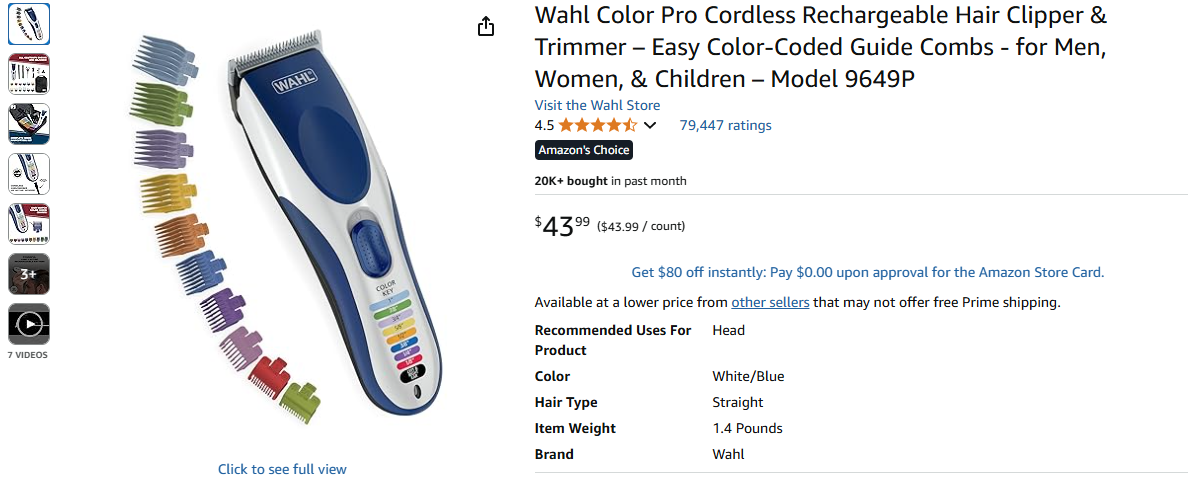Select the first clipper thumbnail image
The height and width of the screenshot is (483, 1188).
(x=29, y=24)
